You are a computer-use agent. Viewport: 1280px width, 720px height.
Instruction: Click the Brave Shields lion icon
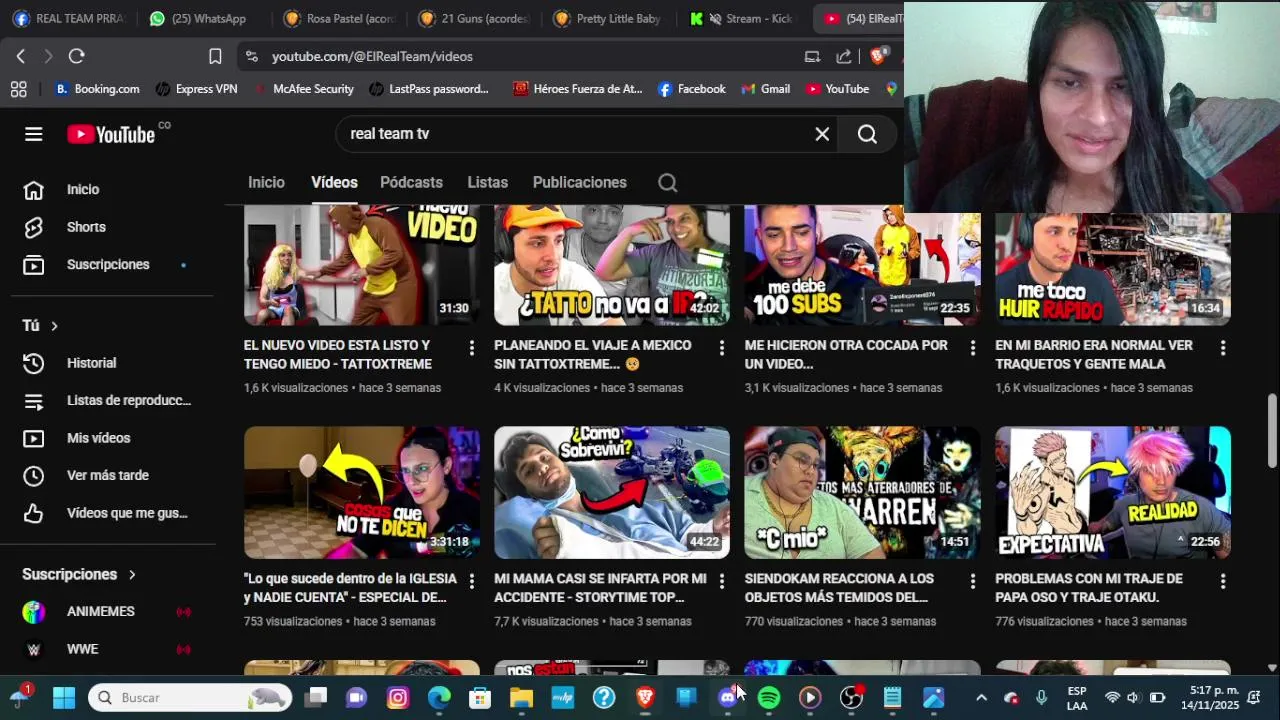(x=878, y=56)
